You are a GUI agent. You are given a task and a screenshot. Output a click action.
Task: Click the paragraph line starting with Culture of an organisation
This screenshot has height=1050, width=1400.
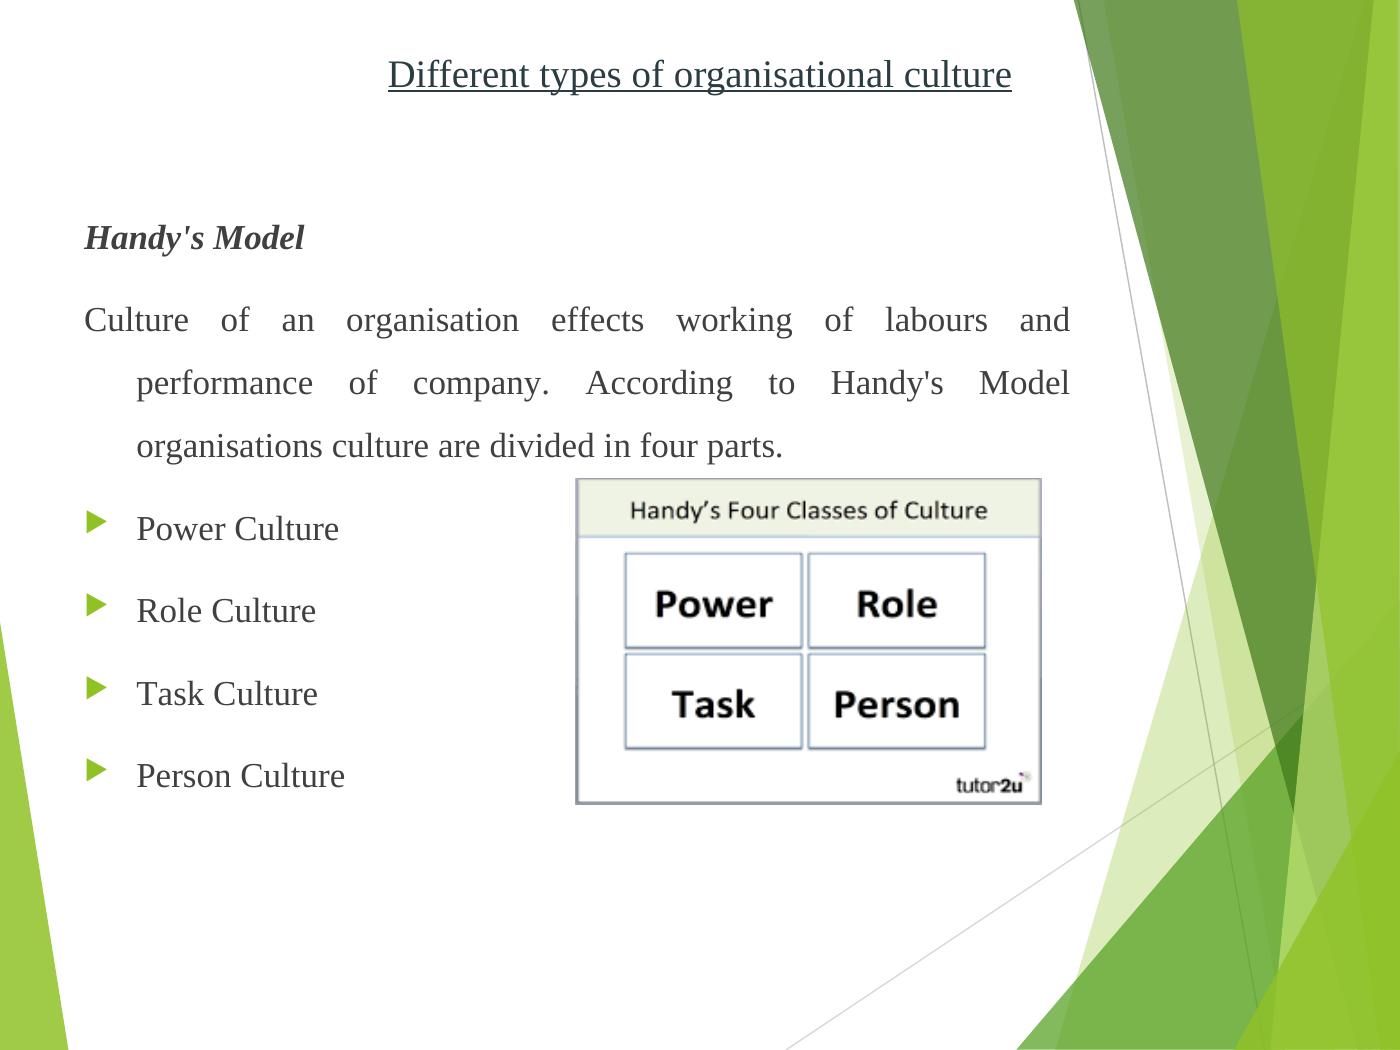[576, 321]
